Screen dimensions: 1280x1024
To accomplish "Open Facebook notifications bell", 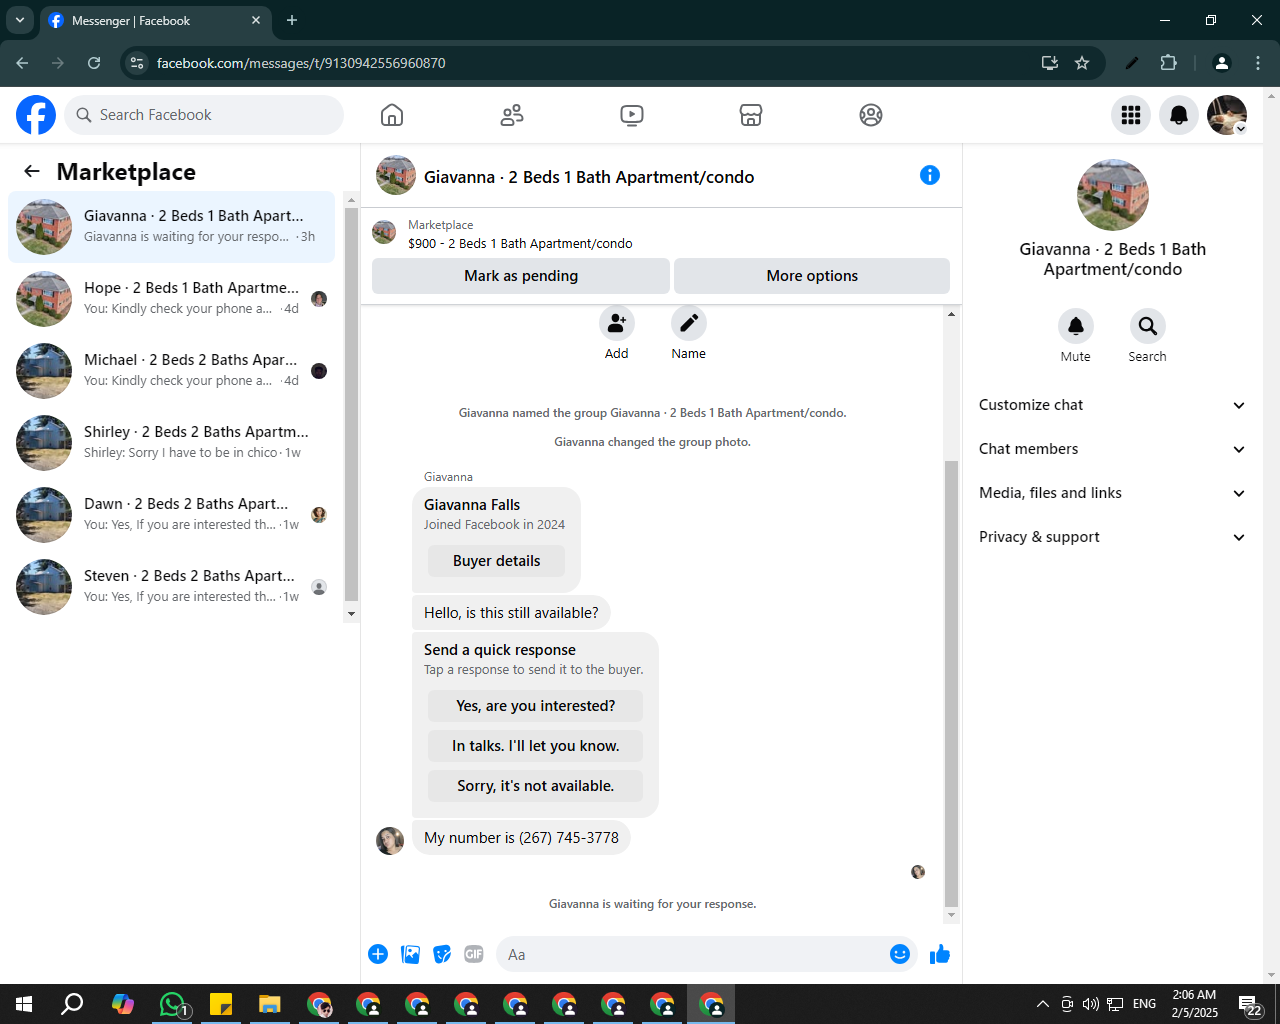I will click(x=1179, y=115).
